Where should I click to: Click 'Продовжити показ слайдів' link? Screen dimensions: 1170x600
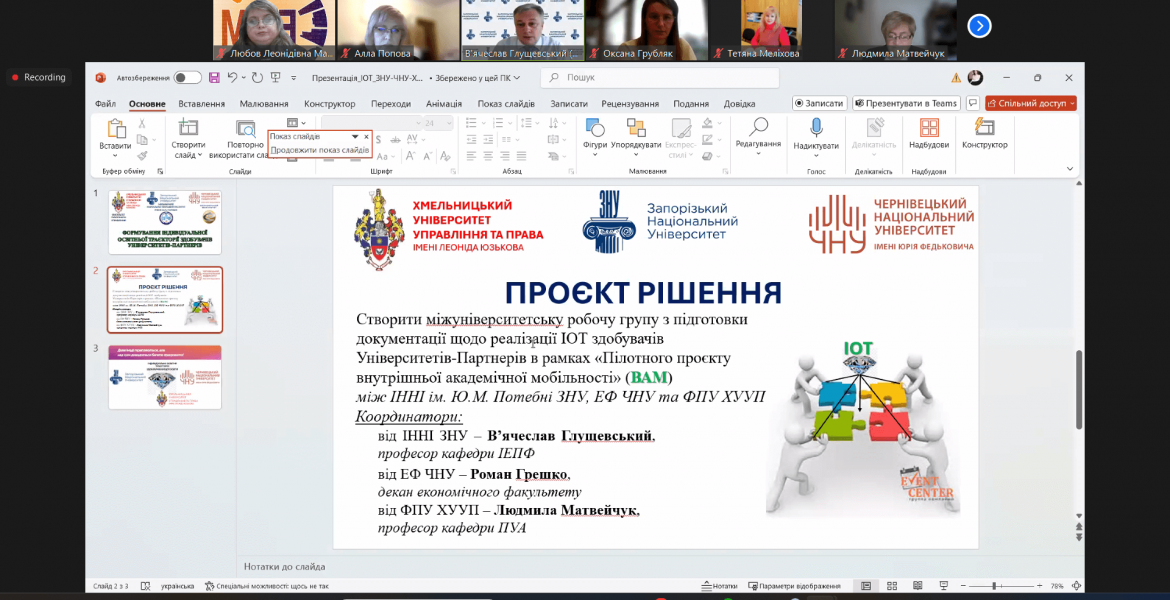point(319,150)
